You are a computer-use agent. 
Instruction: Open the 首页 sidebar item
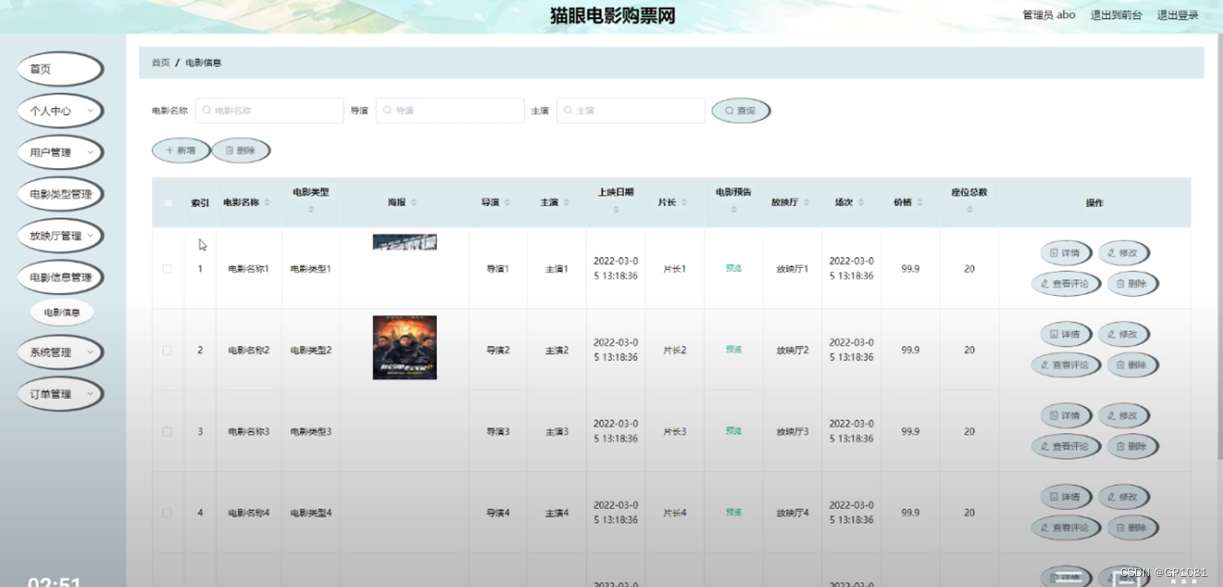tap(60, 69)
